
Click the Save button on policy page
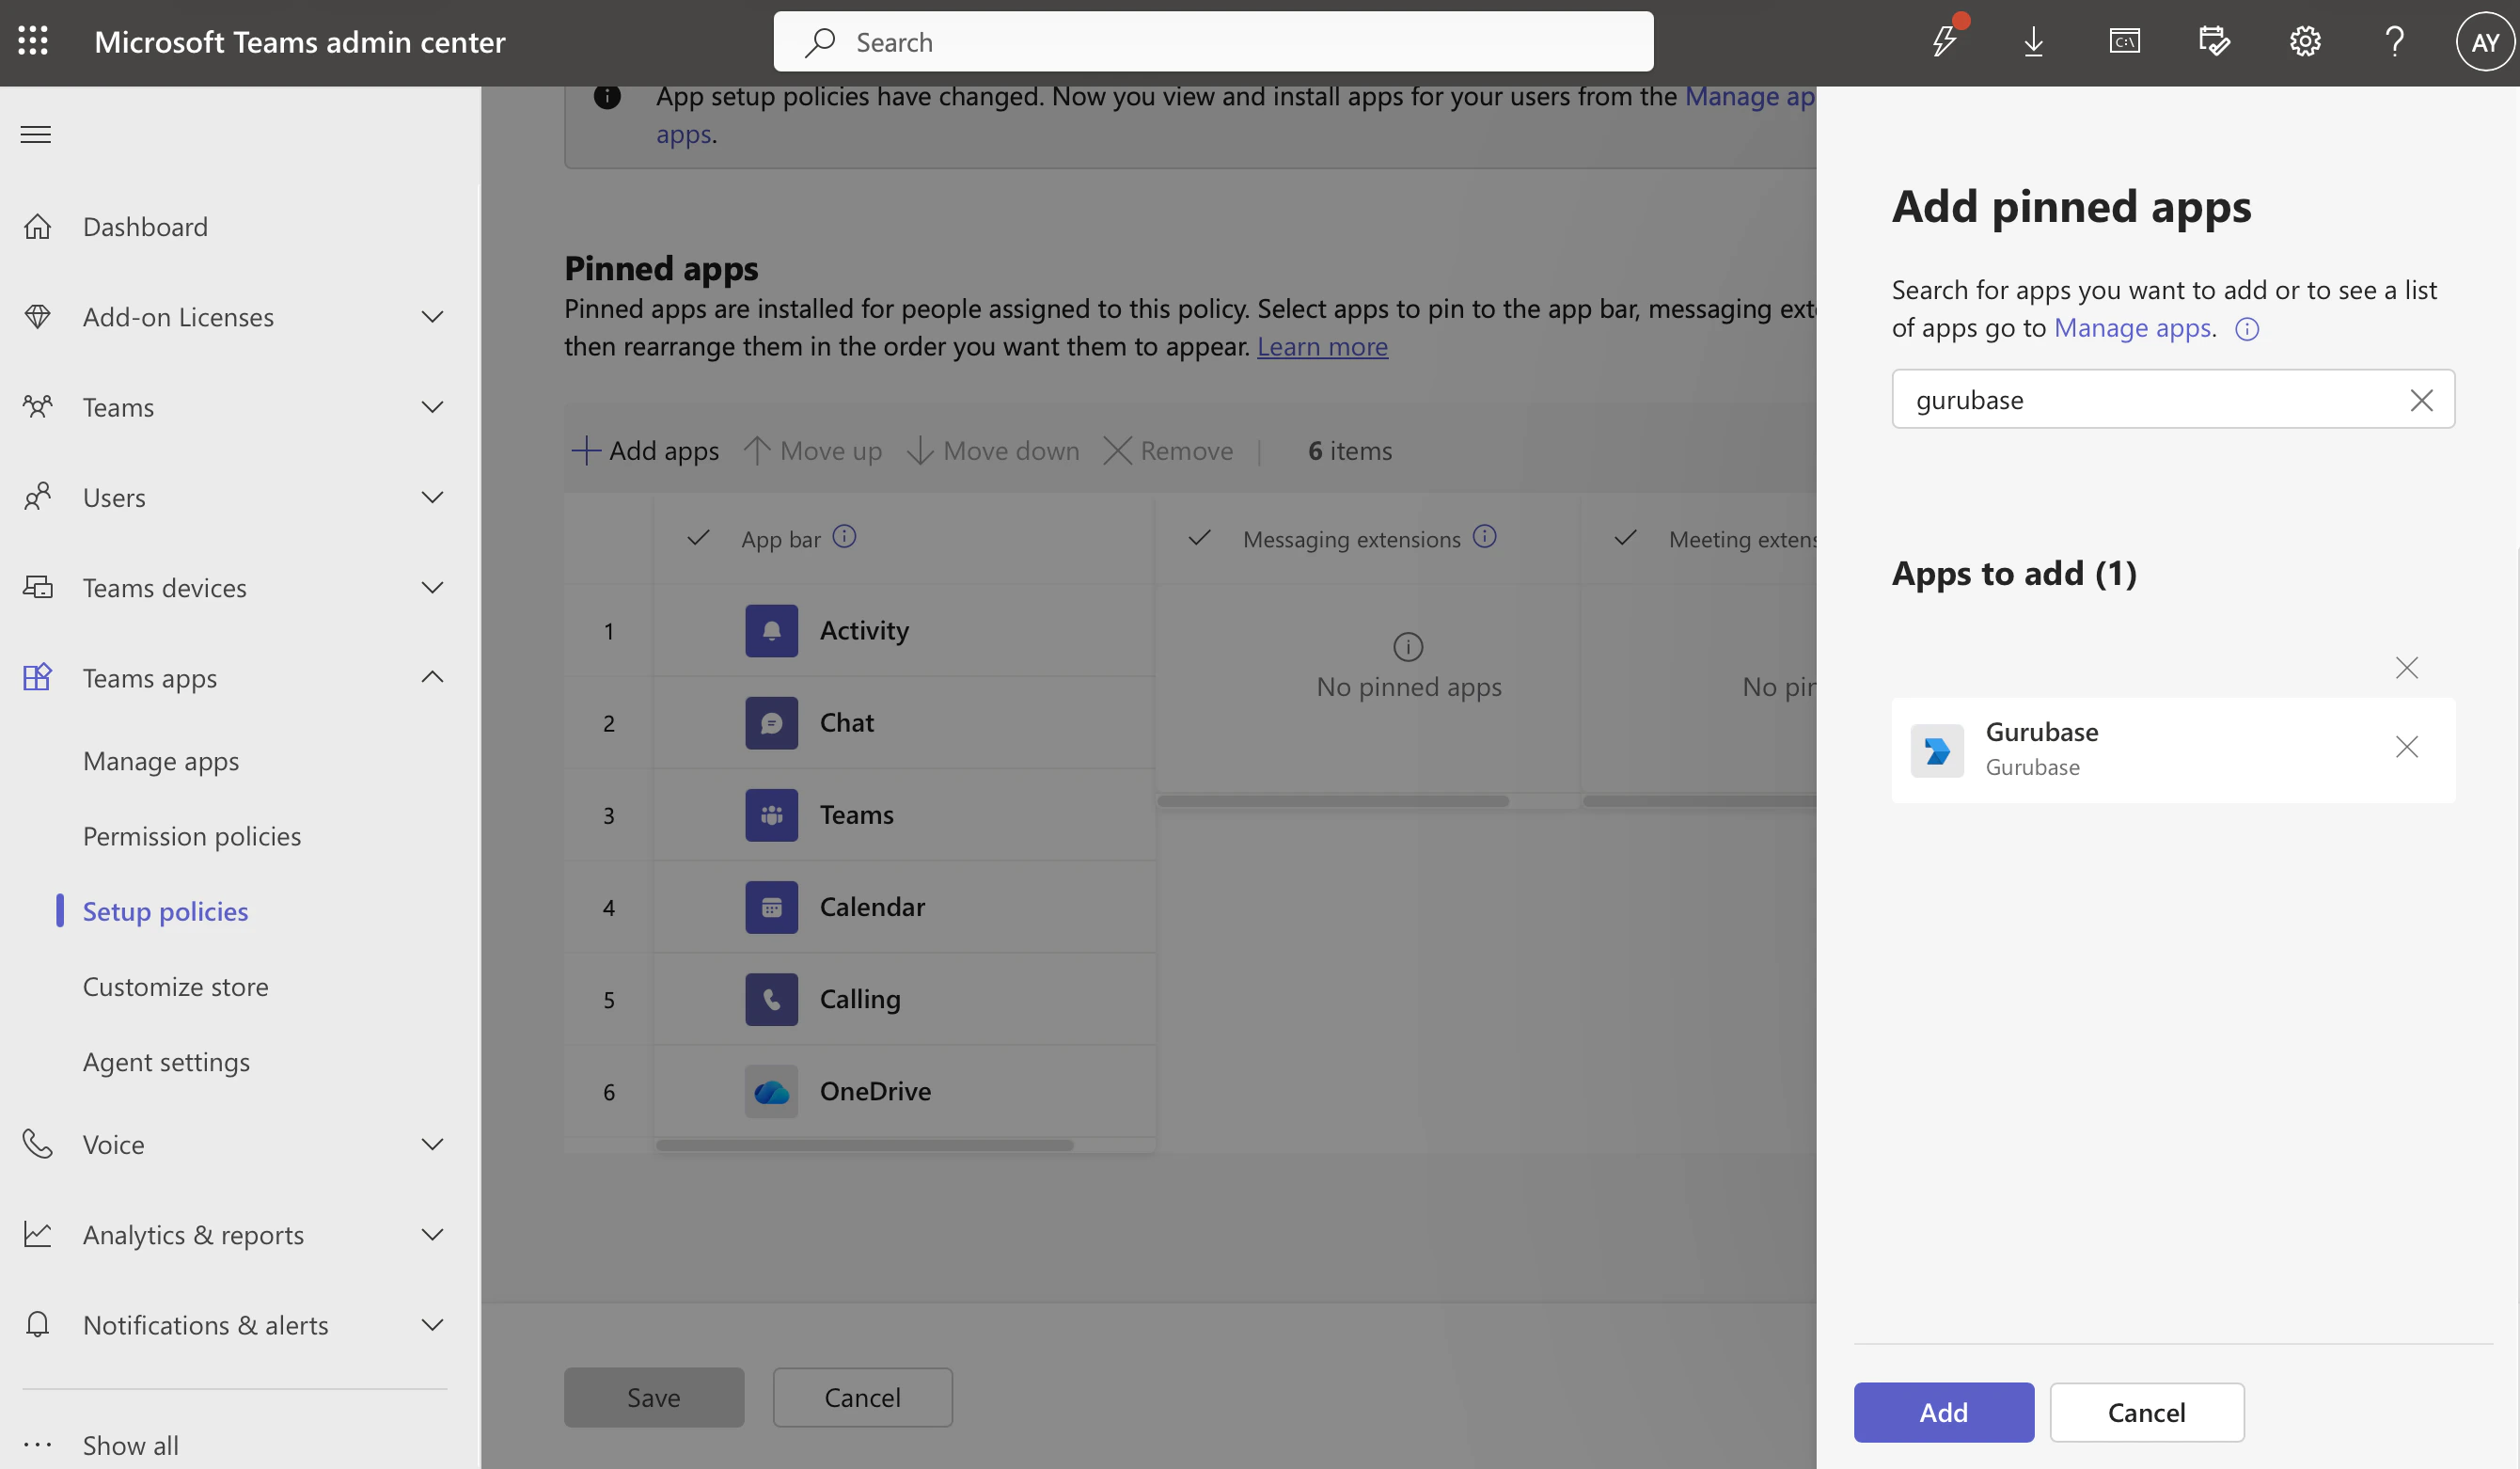pyautogui.click(x=654, y=1397)
